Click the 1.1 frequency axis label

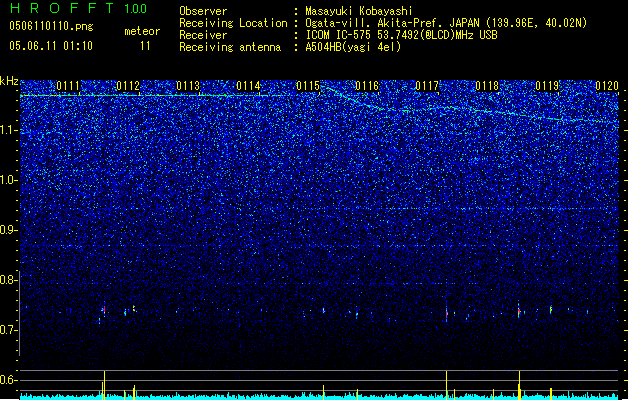coord(9,130)
